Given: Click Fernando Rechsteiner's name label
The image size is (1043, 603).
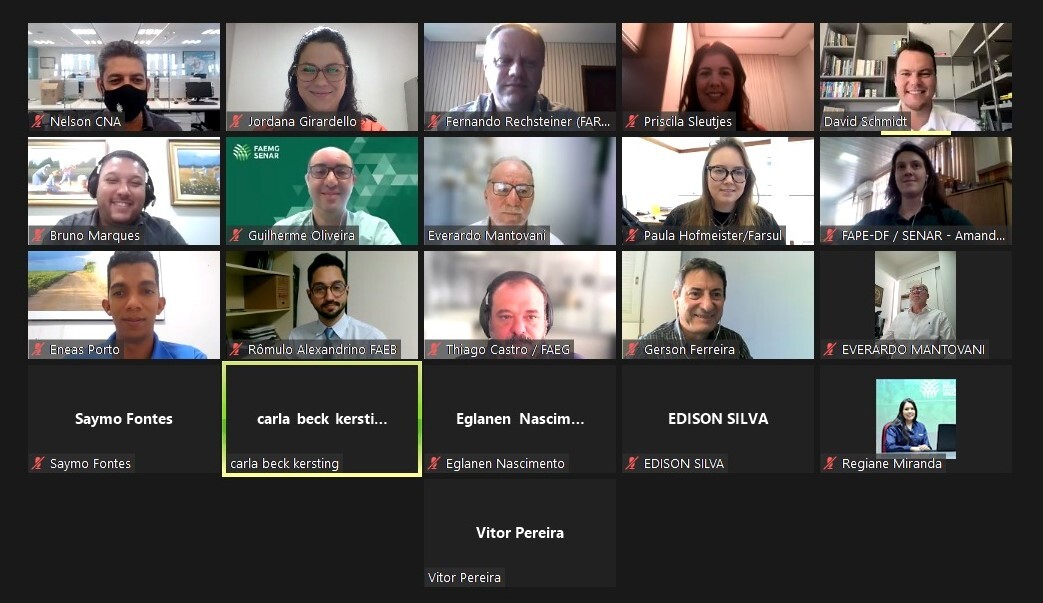Looking at the screenshot, I should click(x=527, y=122).
